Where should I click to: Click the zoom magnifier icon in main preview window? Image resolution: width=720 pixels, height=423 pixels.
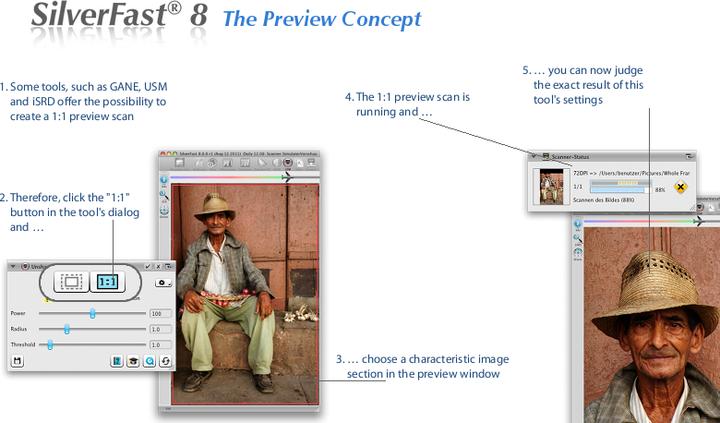163,195
